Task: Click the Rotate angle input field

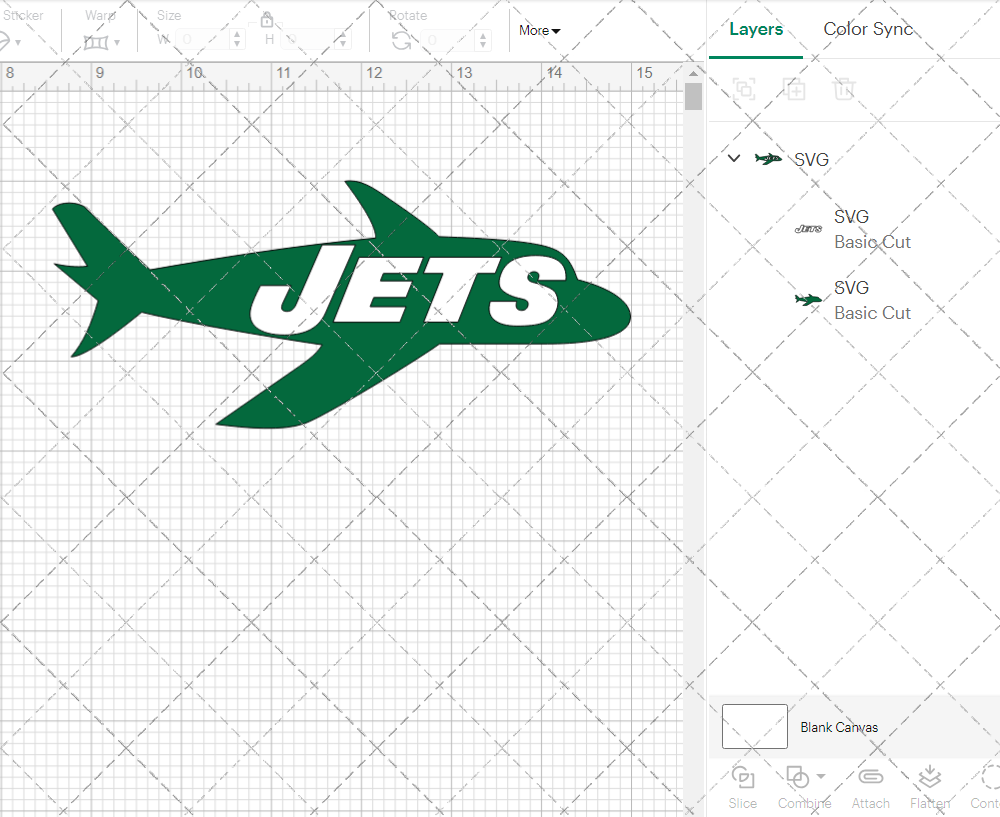Action: [x=450, y=40]
